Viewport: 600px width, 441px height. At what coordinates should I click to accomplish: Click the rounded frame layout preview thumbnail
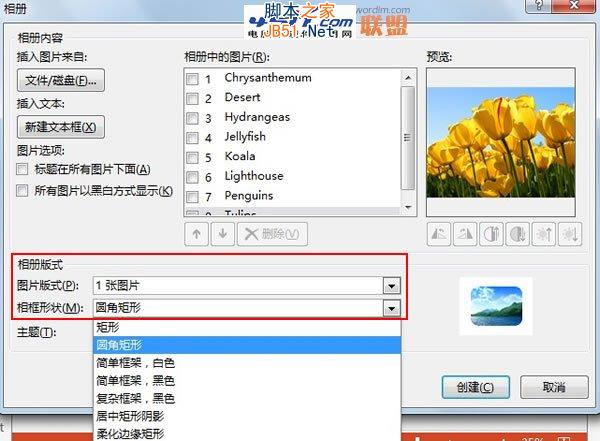(x=496, y=306)
